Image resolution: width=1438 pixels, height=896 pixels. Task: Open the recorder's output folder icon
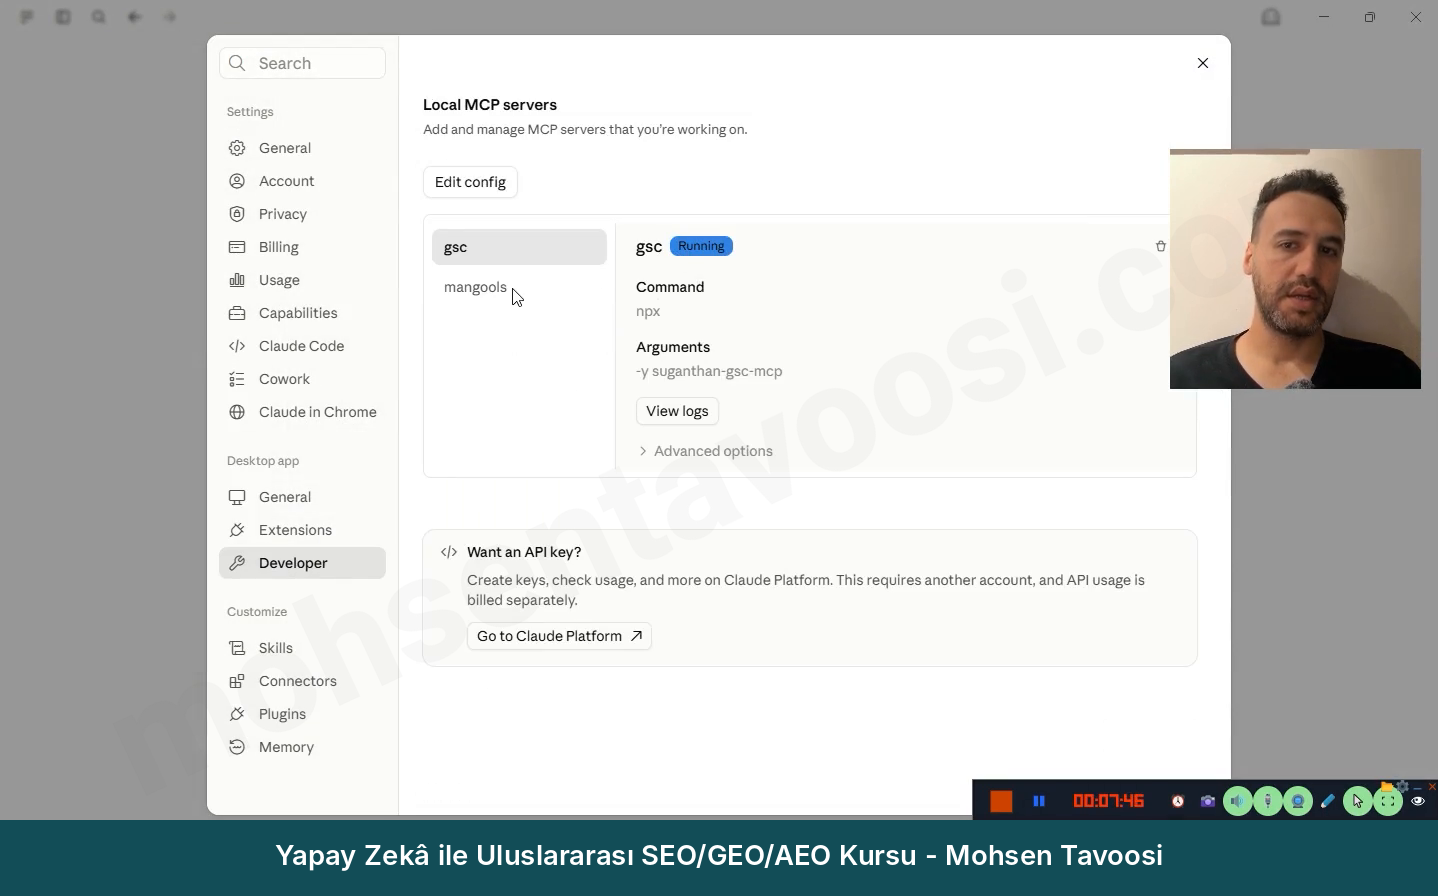pos(1386,786)
